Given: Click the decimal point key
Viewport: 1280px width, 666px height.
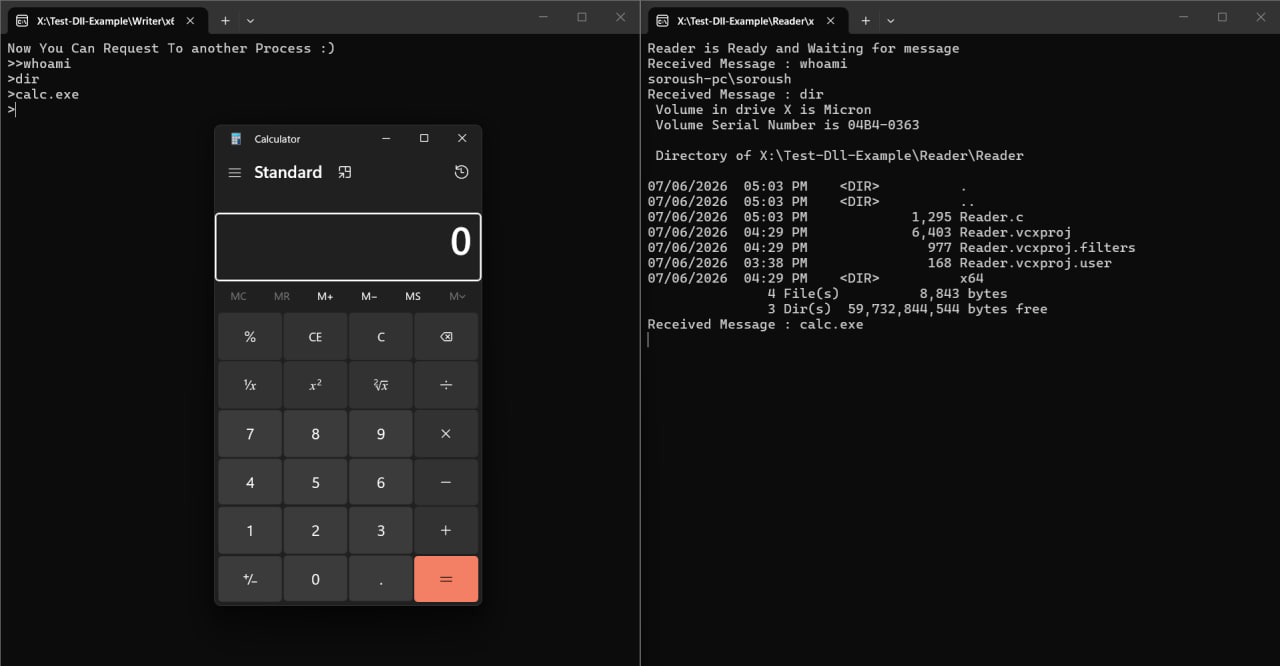Looking at the screenshot, I should (381, 579).
